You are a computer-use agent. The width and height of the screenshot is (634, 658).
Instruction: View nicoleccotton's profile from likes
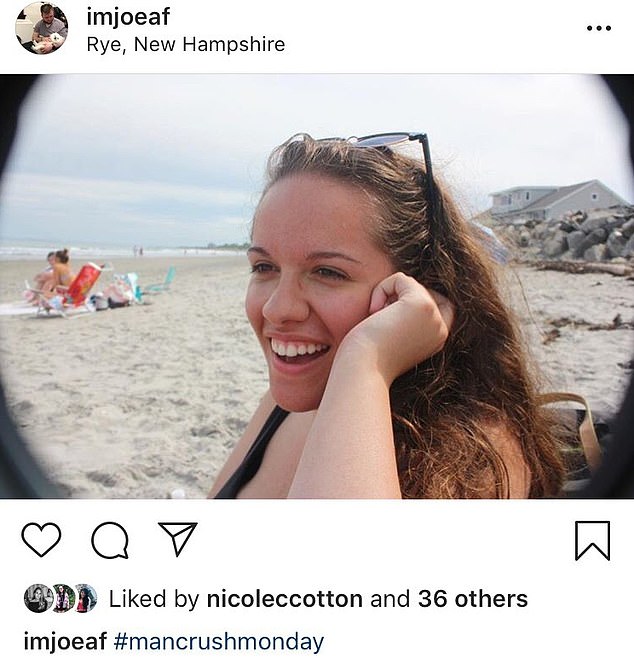pos(284,598)
